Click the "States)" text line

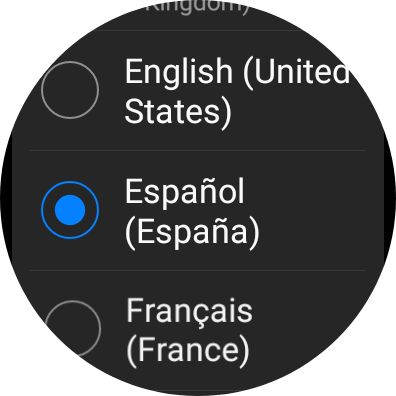(x=178, y=112)
